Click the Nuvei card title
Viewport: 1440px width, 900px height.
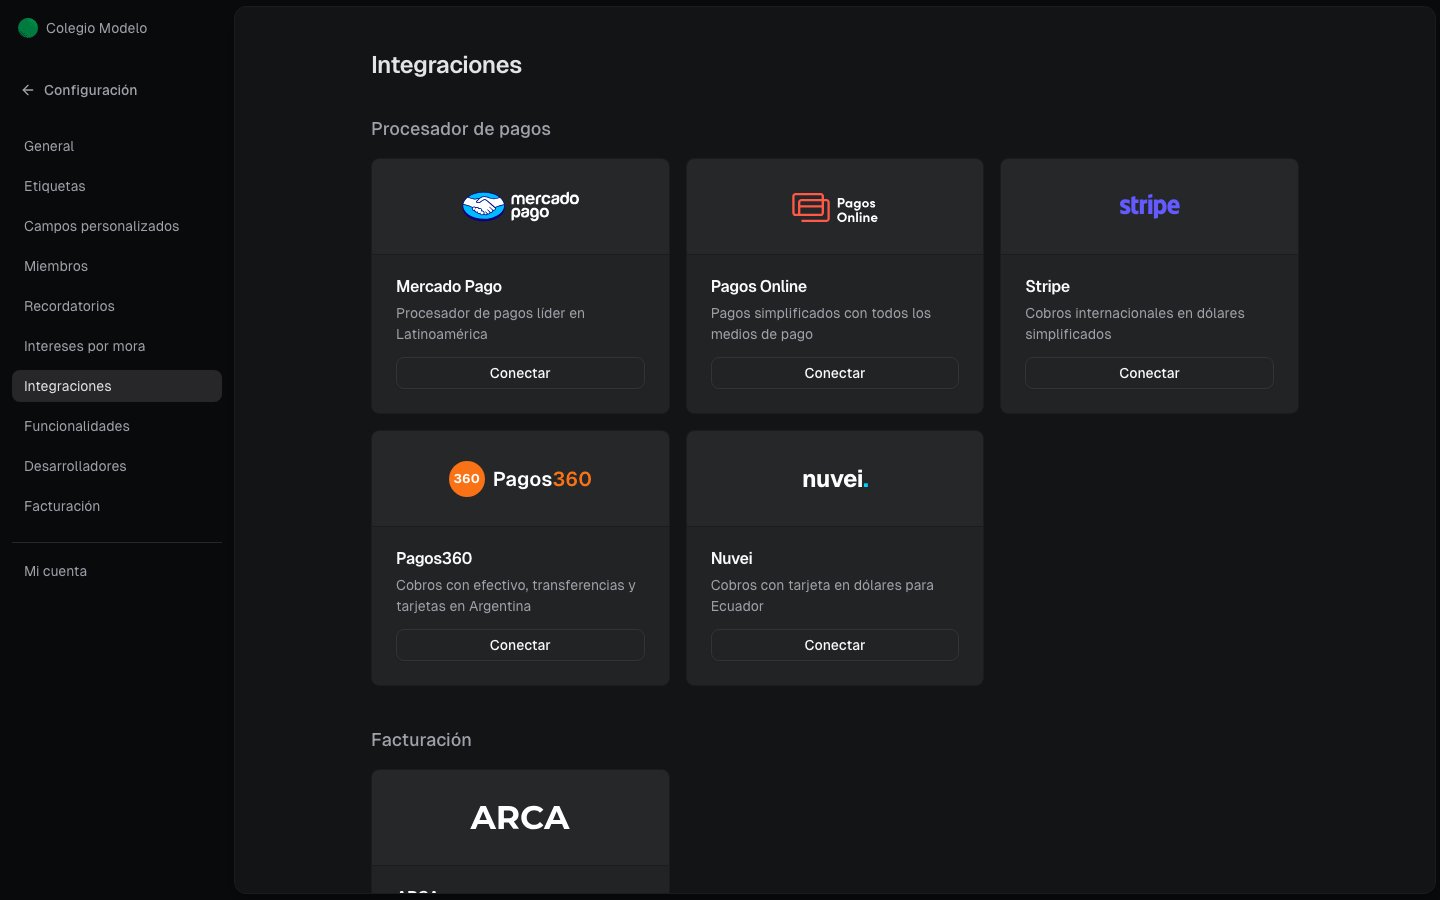[731, 558]
